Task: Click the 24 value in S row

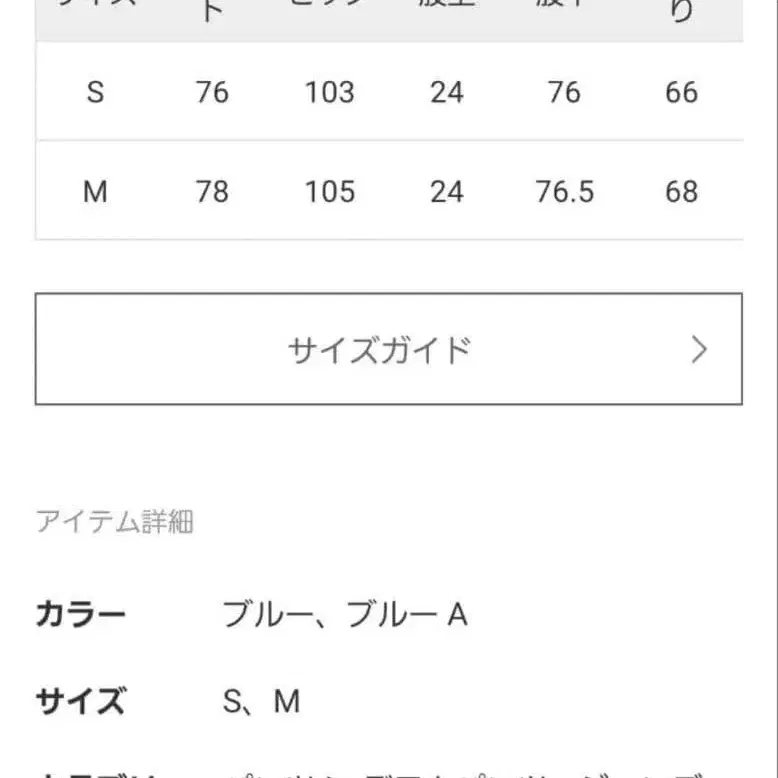Action: pos(446,92)
